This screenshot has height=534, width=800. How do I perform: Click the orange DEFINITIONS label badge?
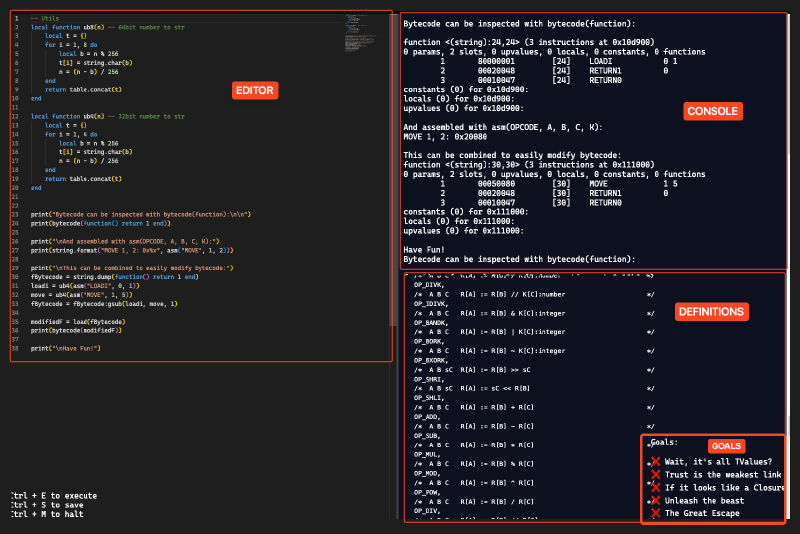tap(711, 312)
